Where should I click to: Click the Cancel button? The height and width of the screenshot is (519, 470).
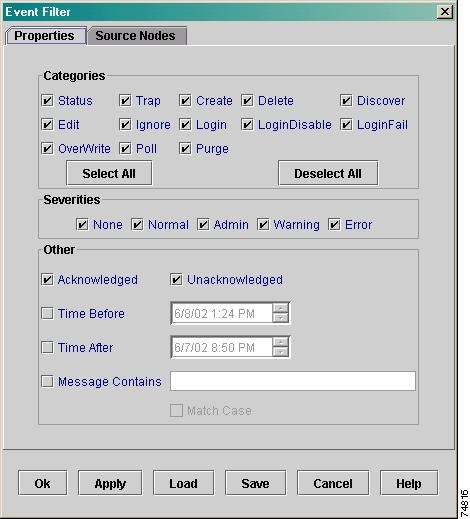coord(333,483)
